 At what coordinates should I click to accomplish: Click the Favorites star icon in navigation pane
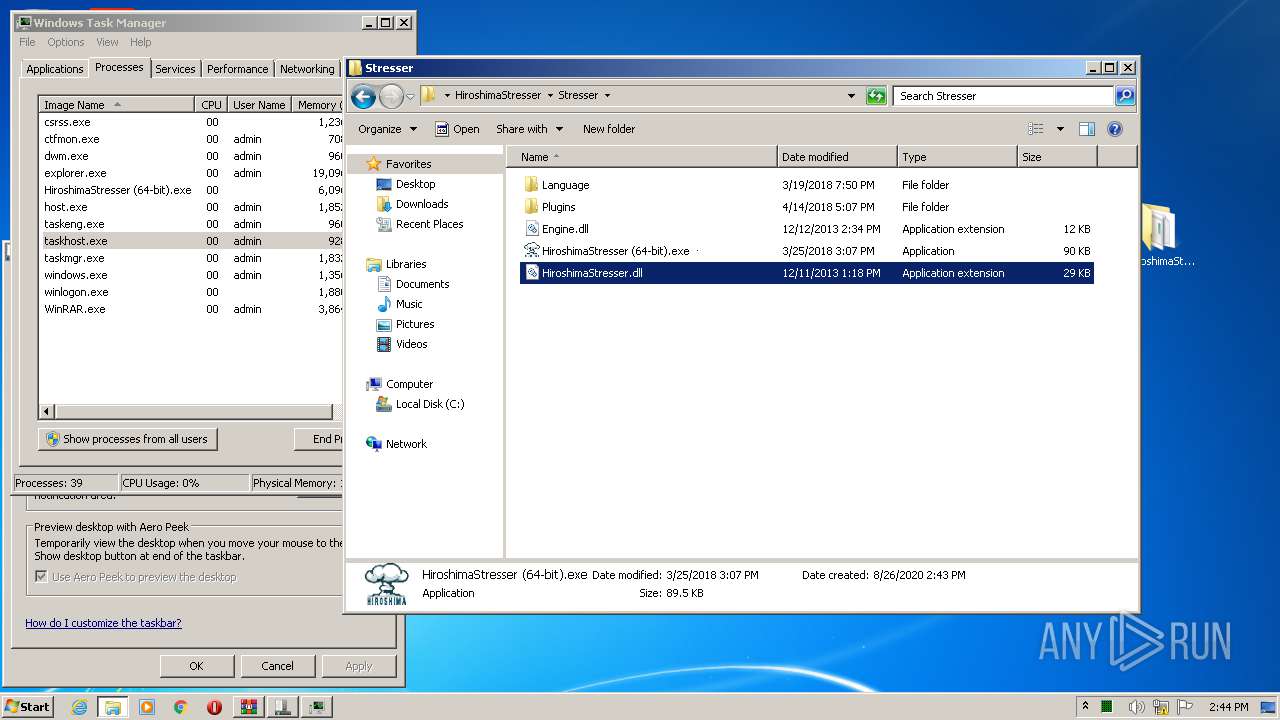tap(373, 164)
